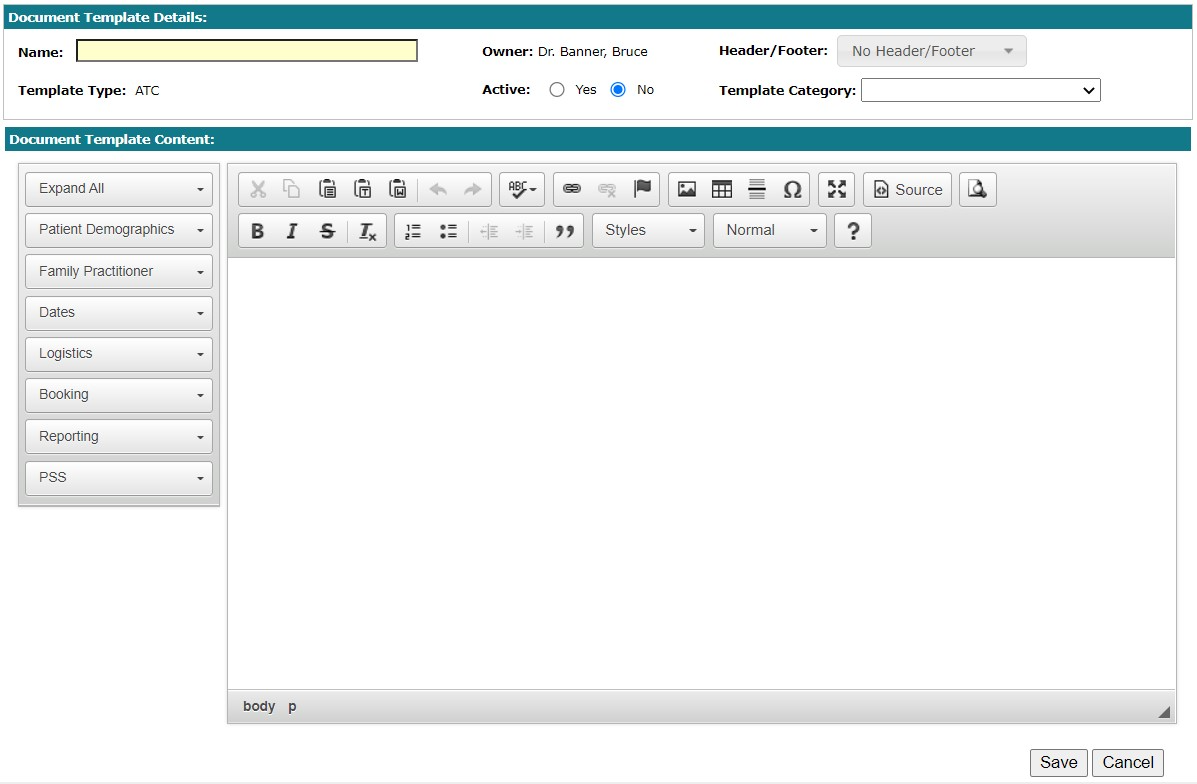Screen dimensions: 1197x784
Task: Increase the indent
Action: point(524,231)
